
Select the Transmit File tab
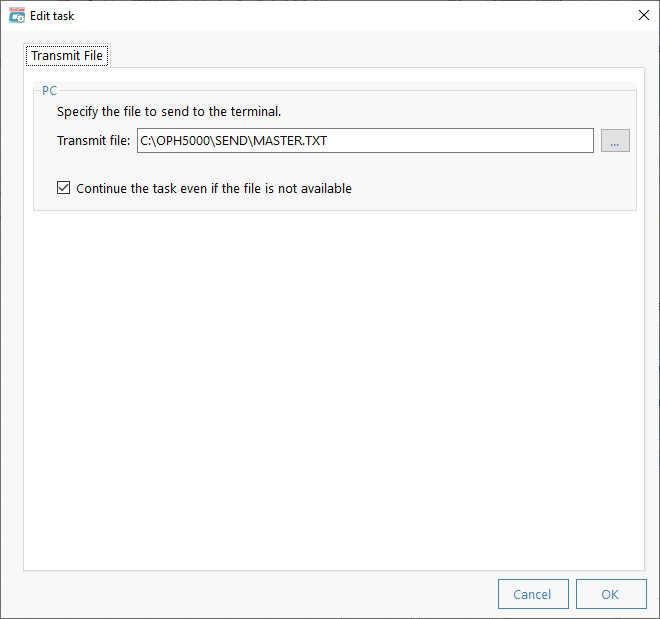67,56
